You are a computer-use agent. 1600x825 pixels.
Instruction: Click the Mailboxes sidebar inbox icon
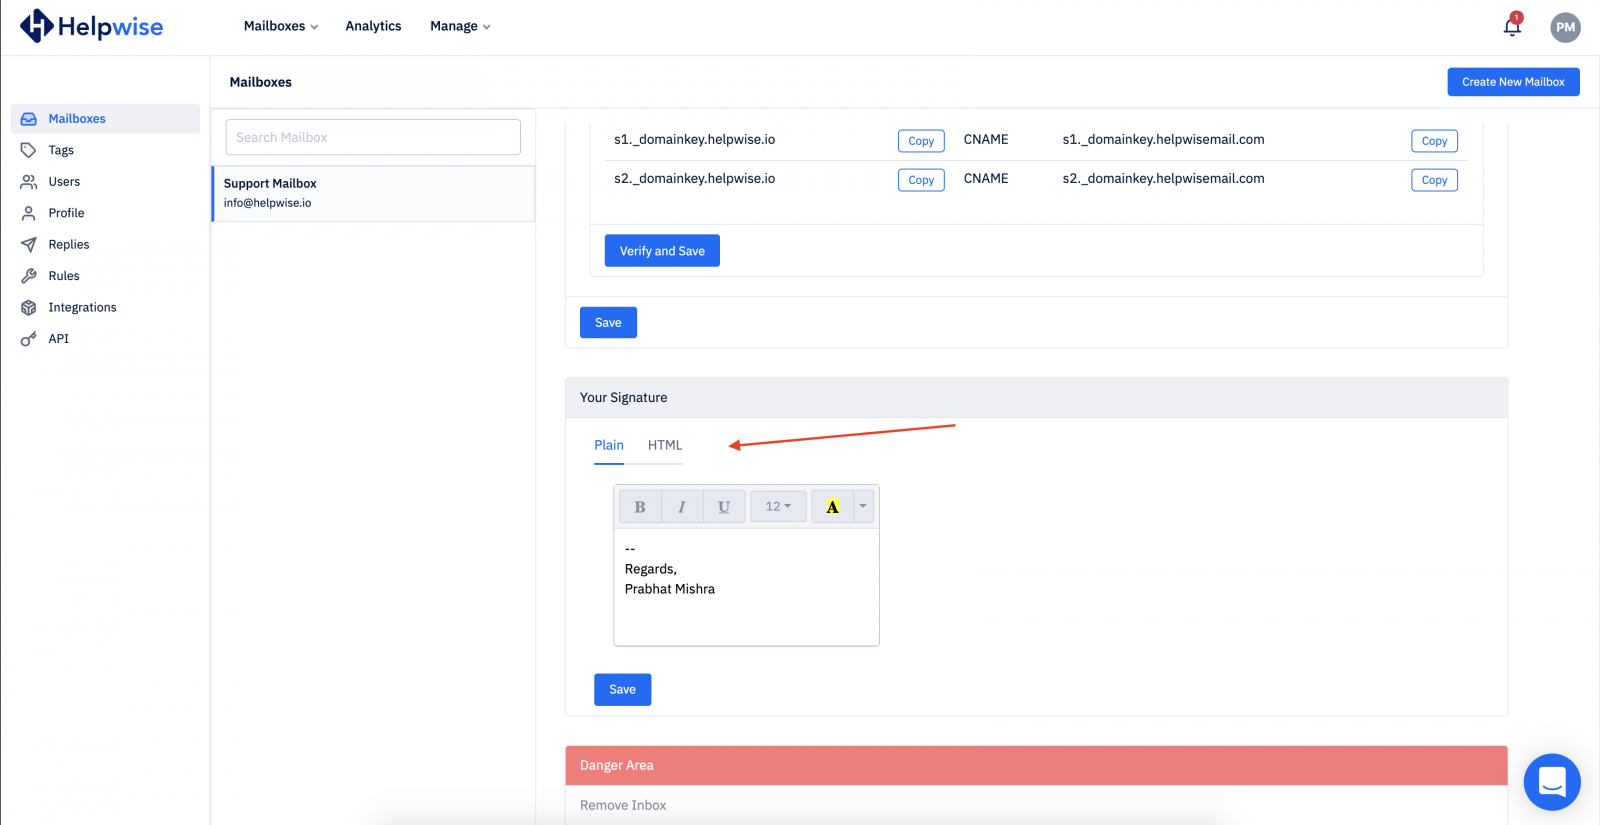[x=29, y=119]
